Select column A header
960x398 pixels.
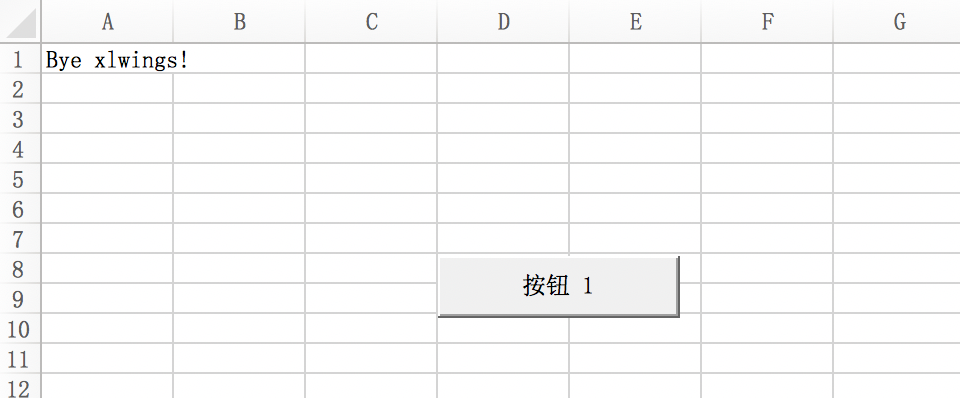coord(107,21)
